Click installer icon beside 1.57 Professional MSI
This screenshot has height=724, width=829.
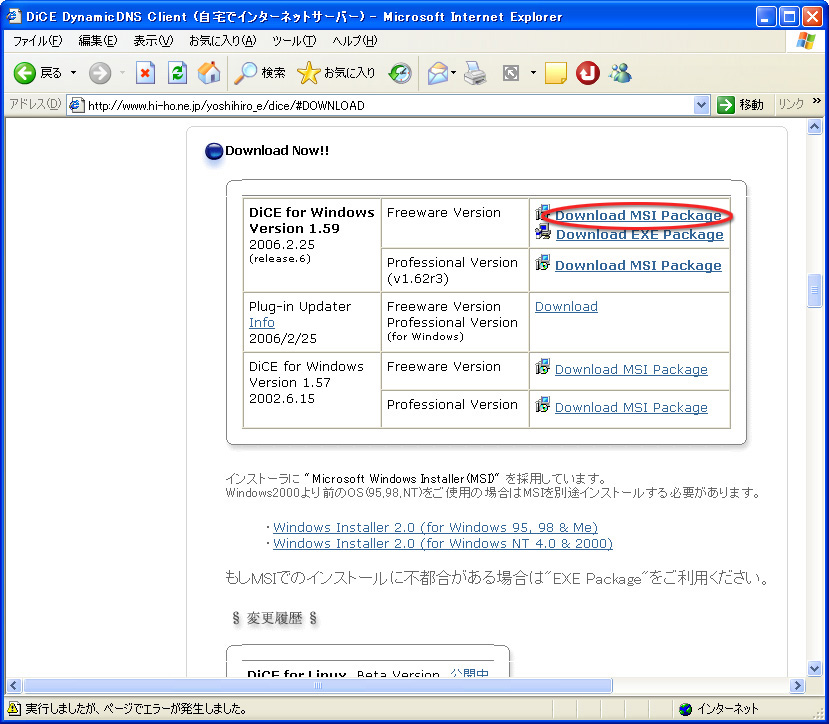tap(542, 405)
